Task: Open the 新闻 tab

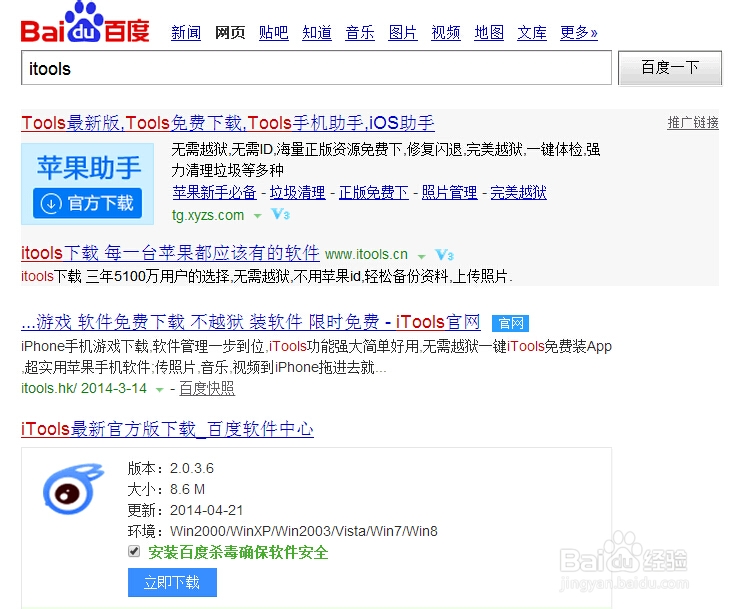Action: (186, 33)
